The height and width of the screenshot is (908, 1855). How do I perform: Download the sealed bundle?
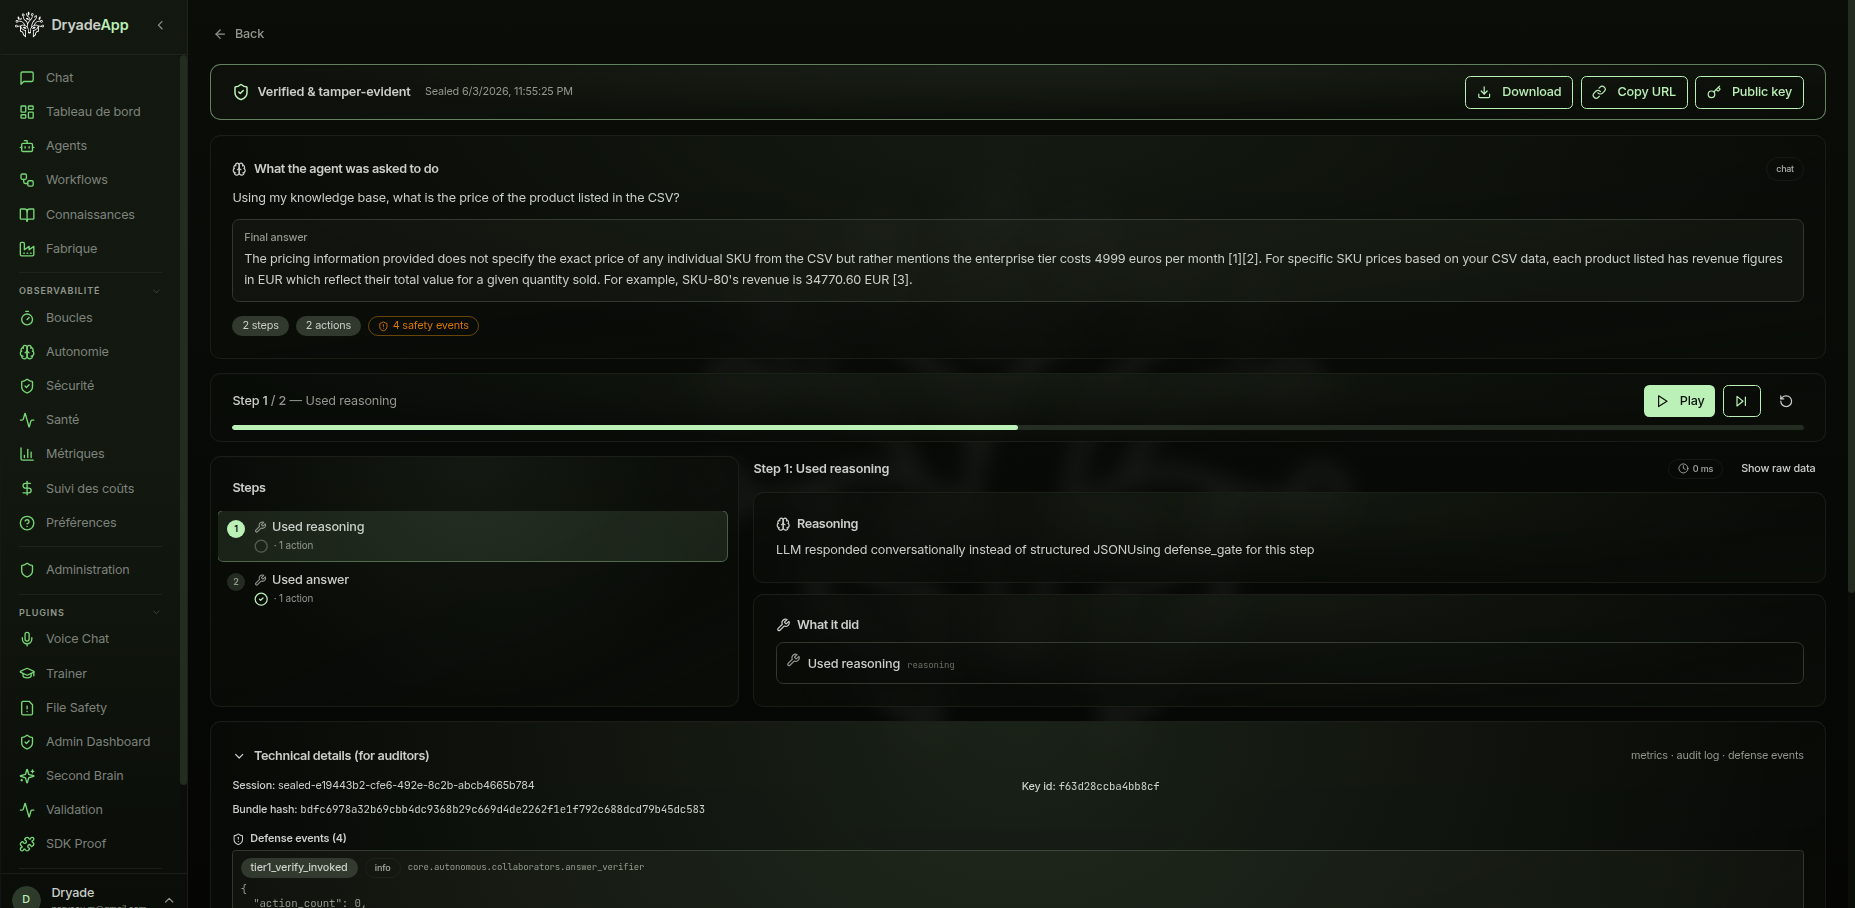[1518, 92]
